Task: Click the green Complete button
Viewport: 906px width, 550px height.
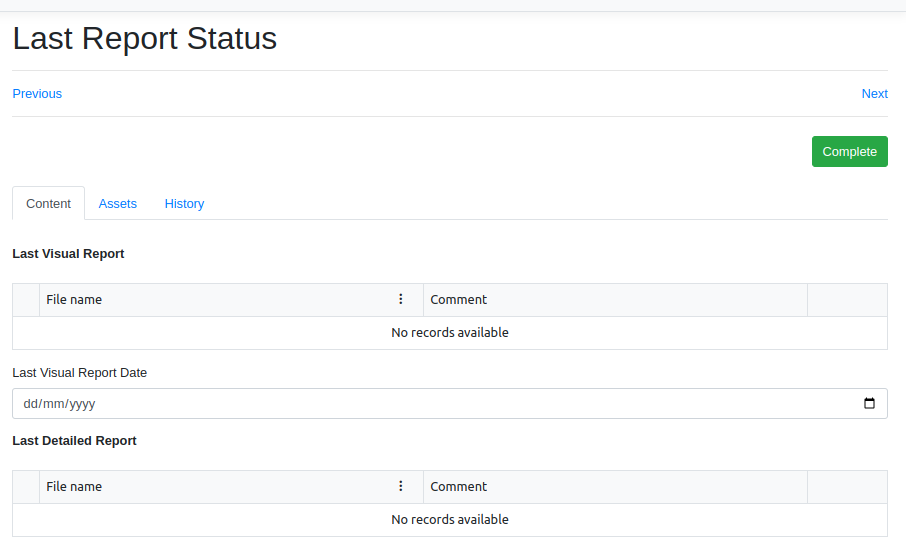Action: 849,152
